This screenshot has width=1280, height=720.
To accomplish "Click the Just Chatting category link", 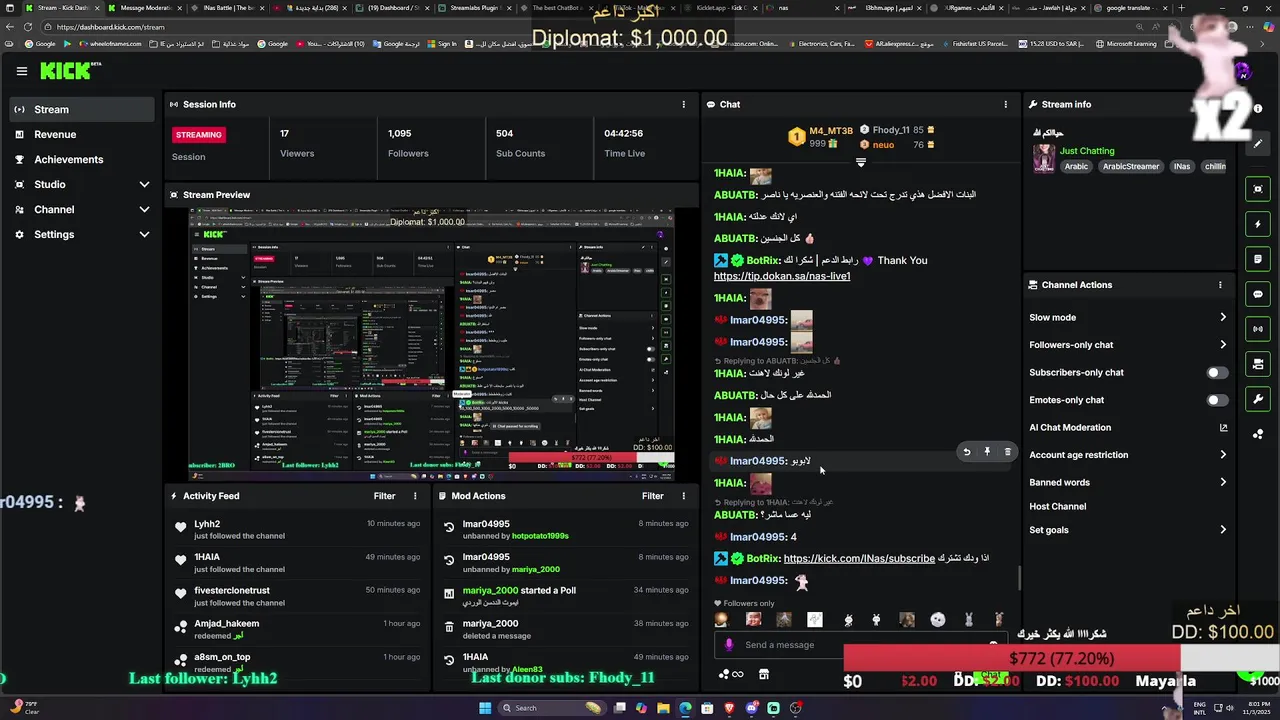I will coord(1087,151).
